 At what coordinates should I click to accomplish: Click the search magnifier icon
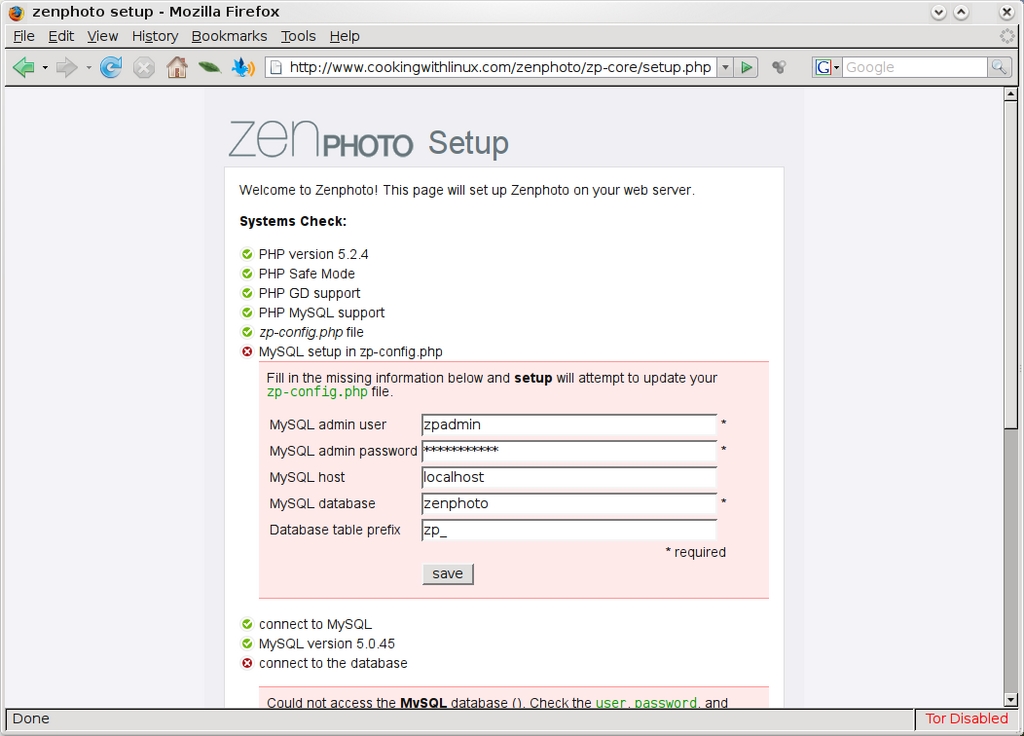coord(999,67)
